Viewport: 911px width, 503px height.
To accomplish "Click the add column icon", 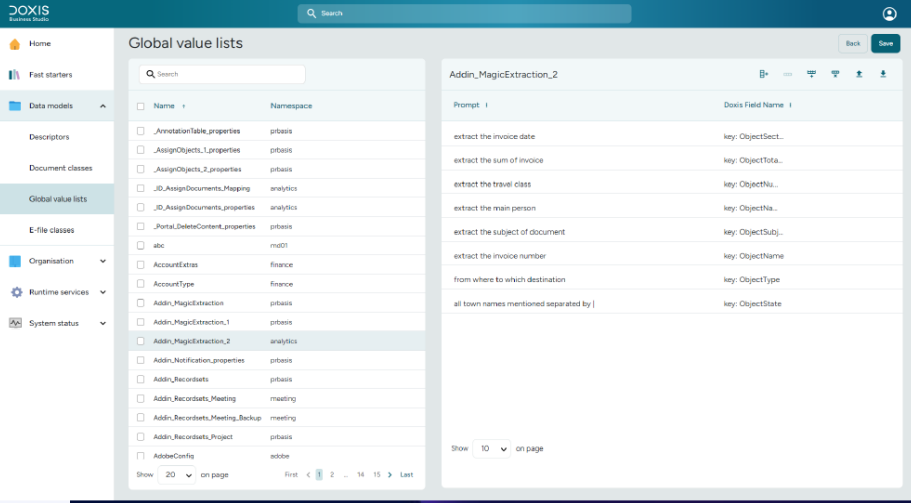I will (763, 74).
